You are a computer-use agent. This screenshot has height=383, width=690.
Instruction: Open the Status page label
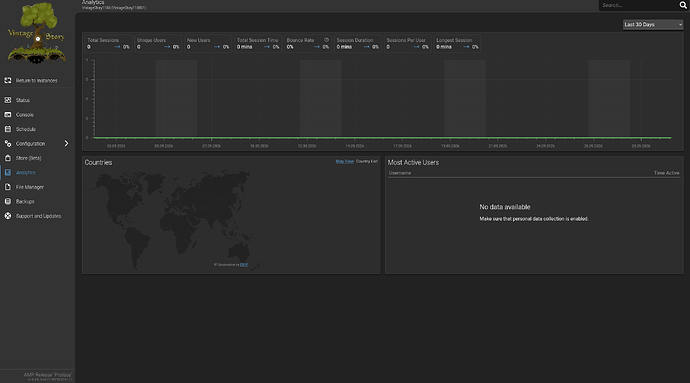tap(23, 100)
